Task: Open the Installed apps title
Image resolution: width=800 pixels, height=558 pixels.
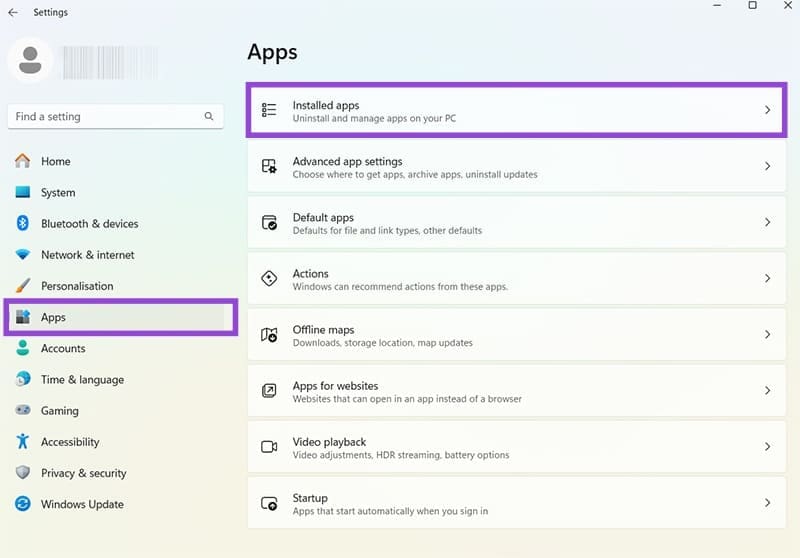Action: [326, 105]
